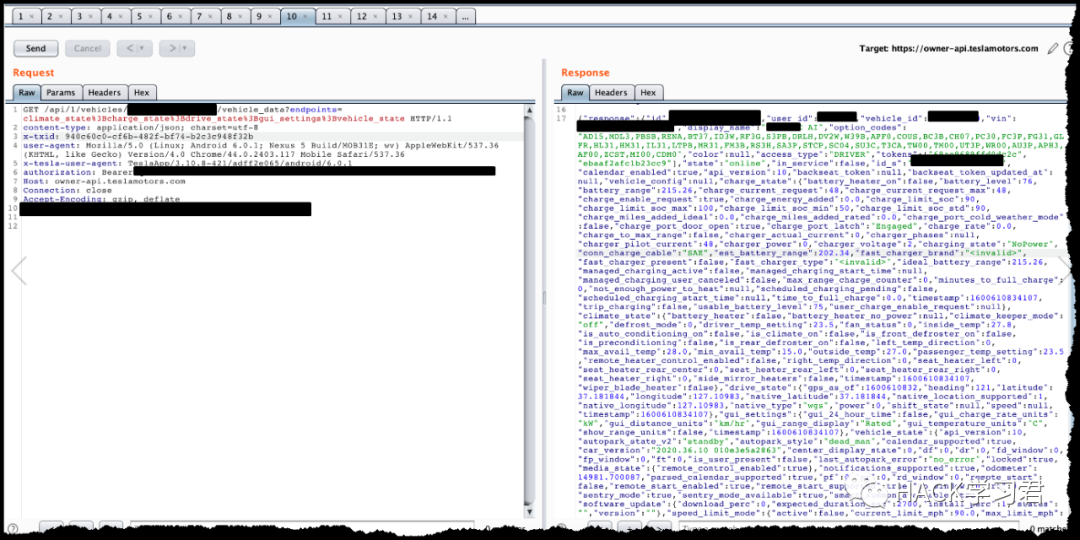
Task: Click the 'x-txid' header line in request
Action: tap(138, 136)
